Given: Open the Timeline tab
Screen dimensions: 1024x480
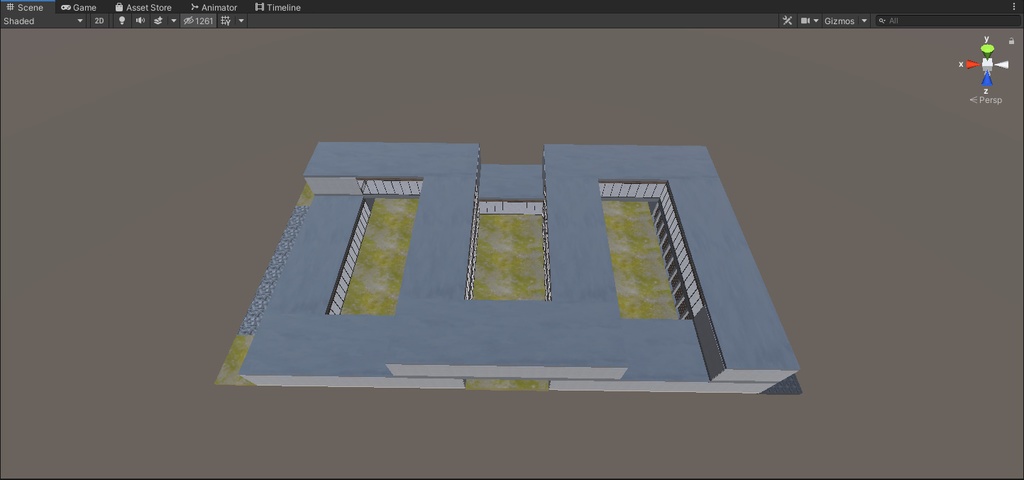Looking at the screenshot, I should [278, 7].
